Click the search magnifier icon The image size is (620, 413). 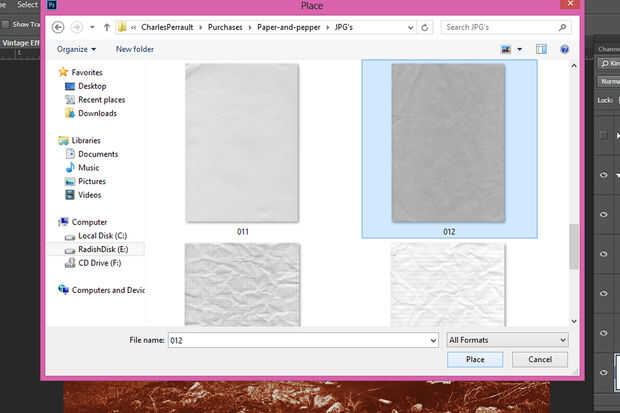563,27
